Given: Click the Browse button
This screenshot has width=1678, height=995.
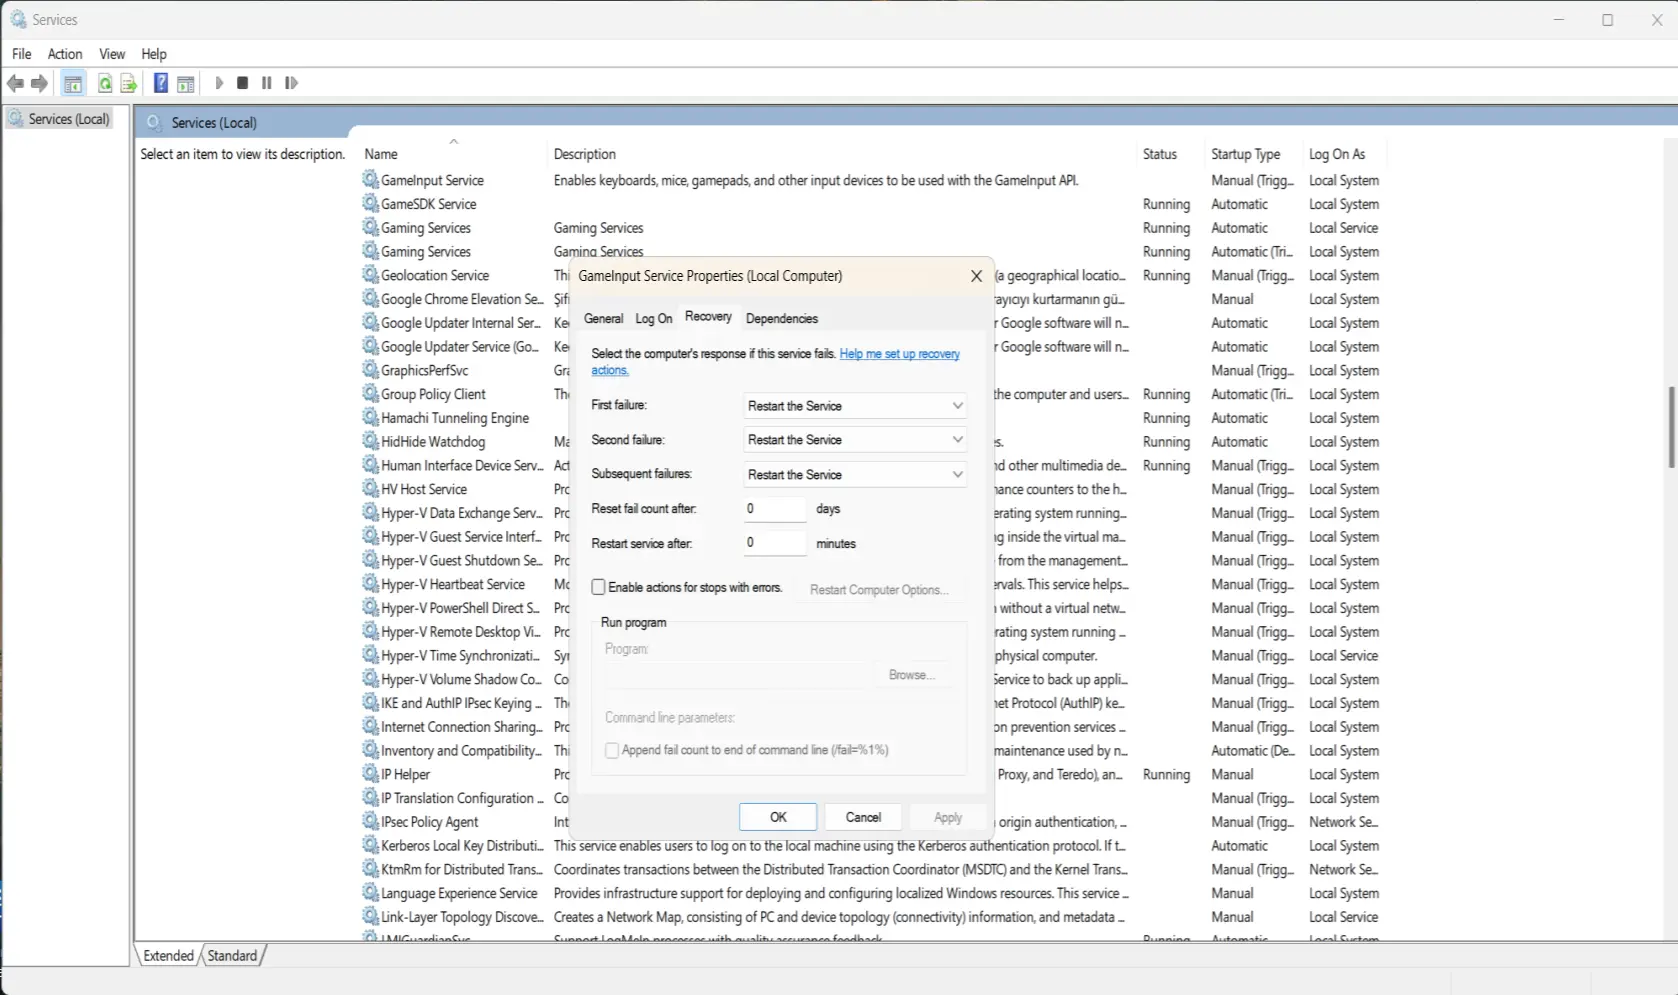Looking at the screenshot, I should [x=912, y=675].
